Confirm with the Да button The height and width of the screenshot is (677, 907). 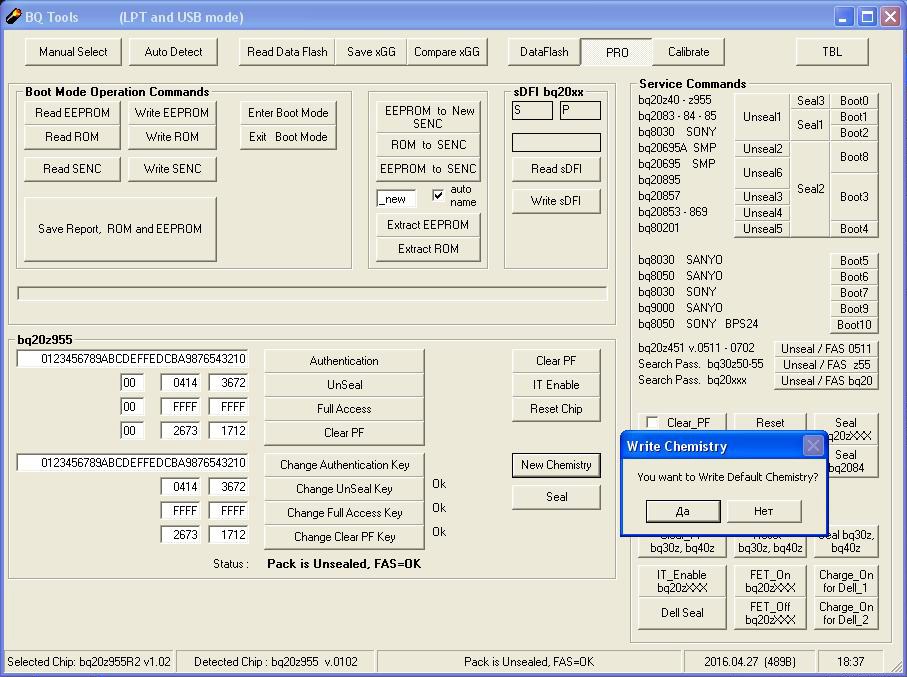tap(683, 511)
